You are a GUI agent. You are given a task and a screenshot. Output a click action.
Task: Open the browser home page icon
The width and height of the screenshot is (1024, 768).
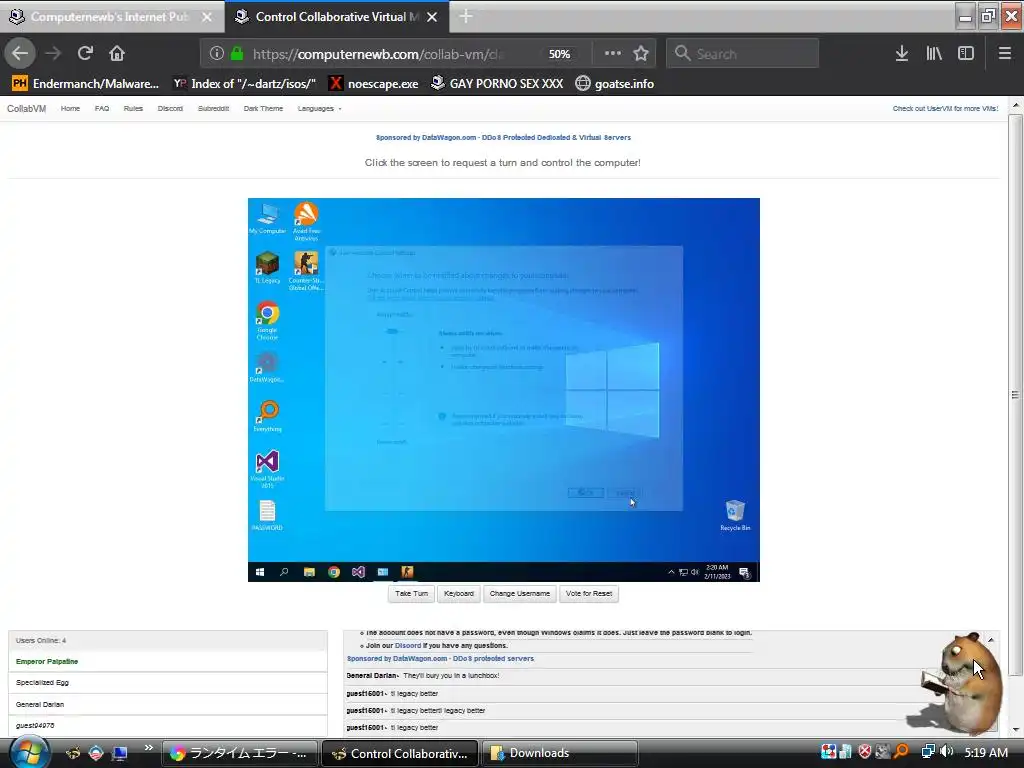117,54
